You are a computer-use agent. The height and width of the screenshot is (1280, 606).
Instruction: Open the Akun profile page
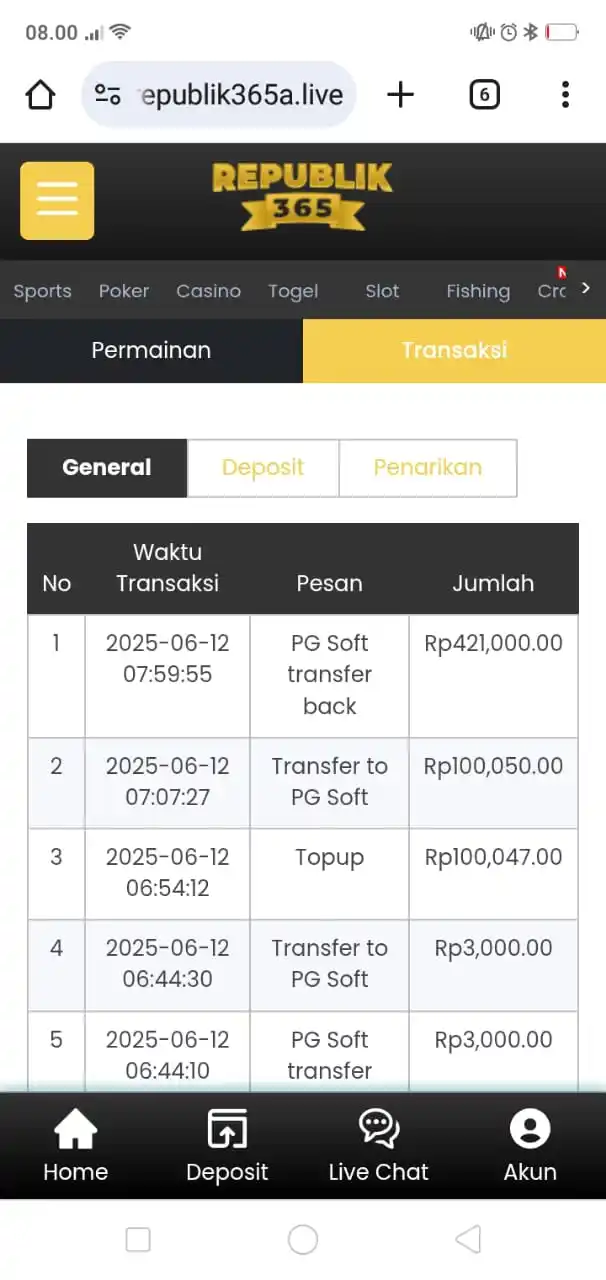(530, 1146)
